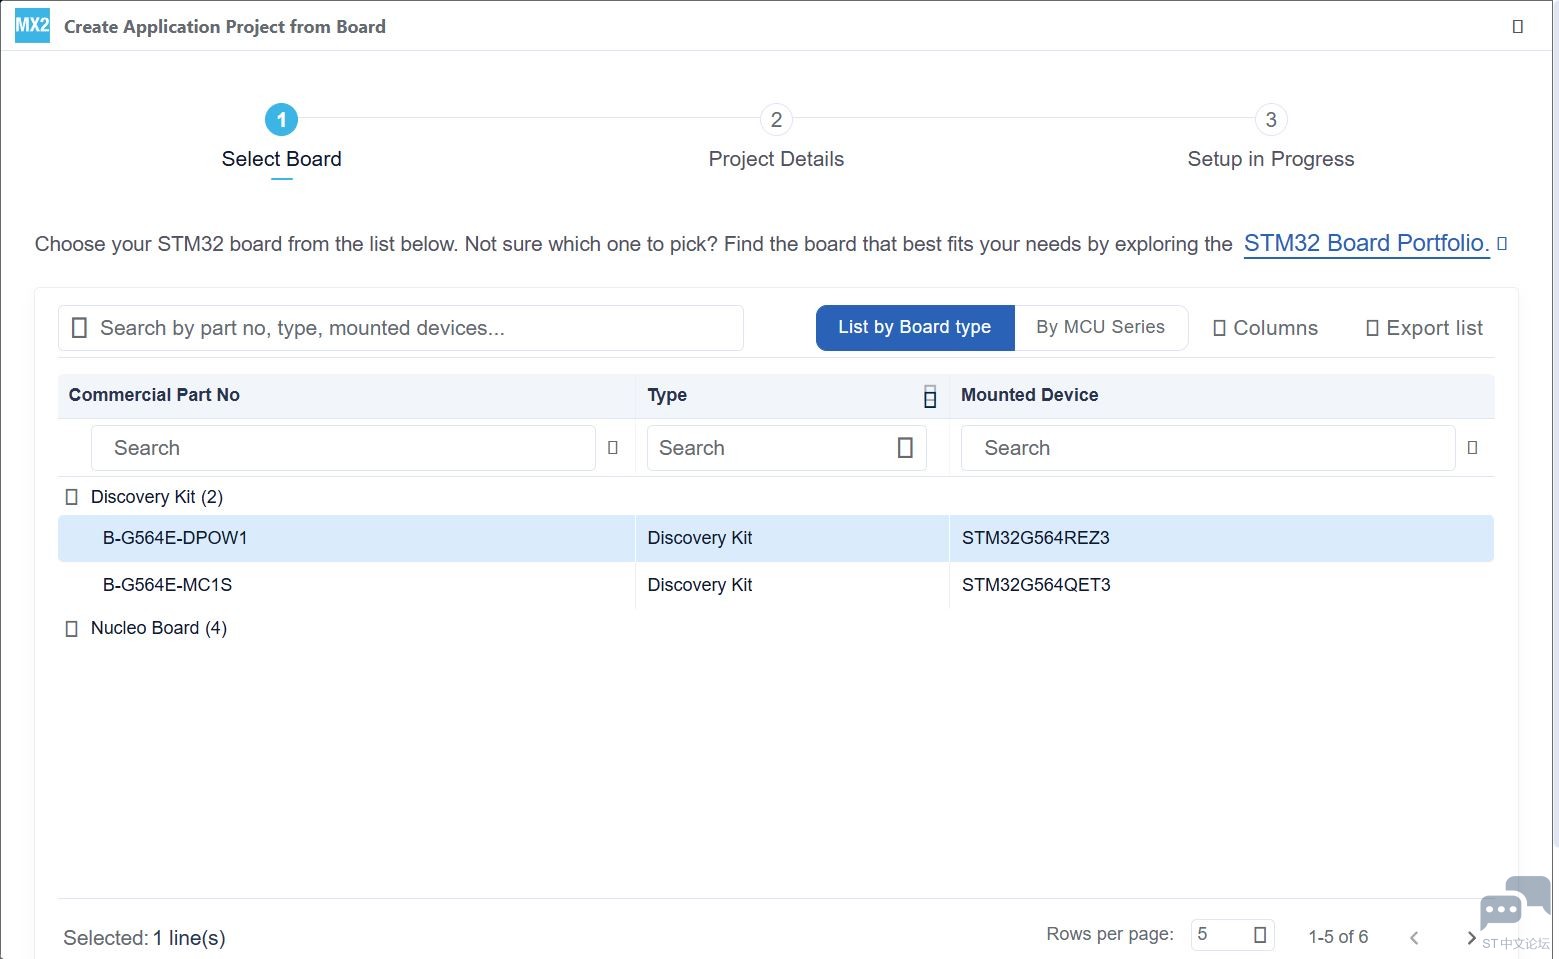Click the Export list icon
The height and width of the screenshot is (959, 1559).
(x=1372, y=328)
